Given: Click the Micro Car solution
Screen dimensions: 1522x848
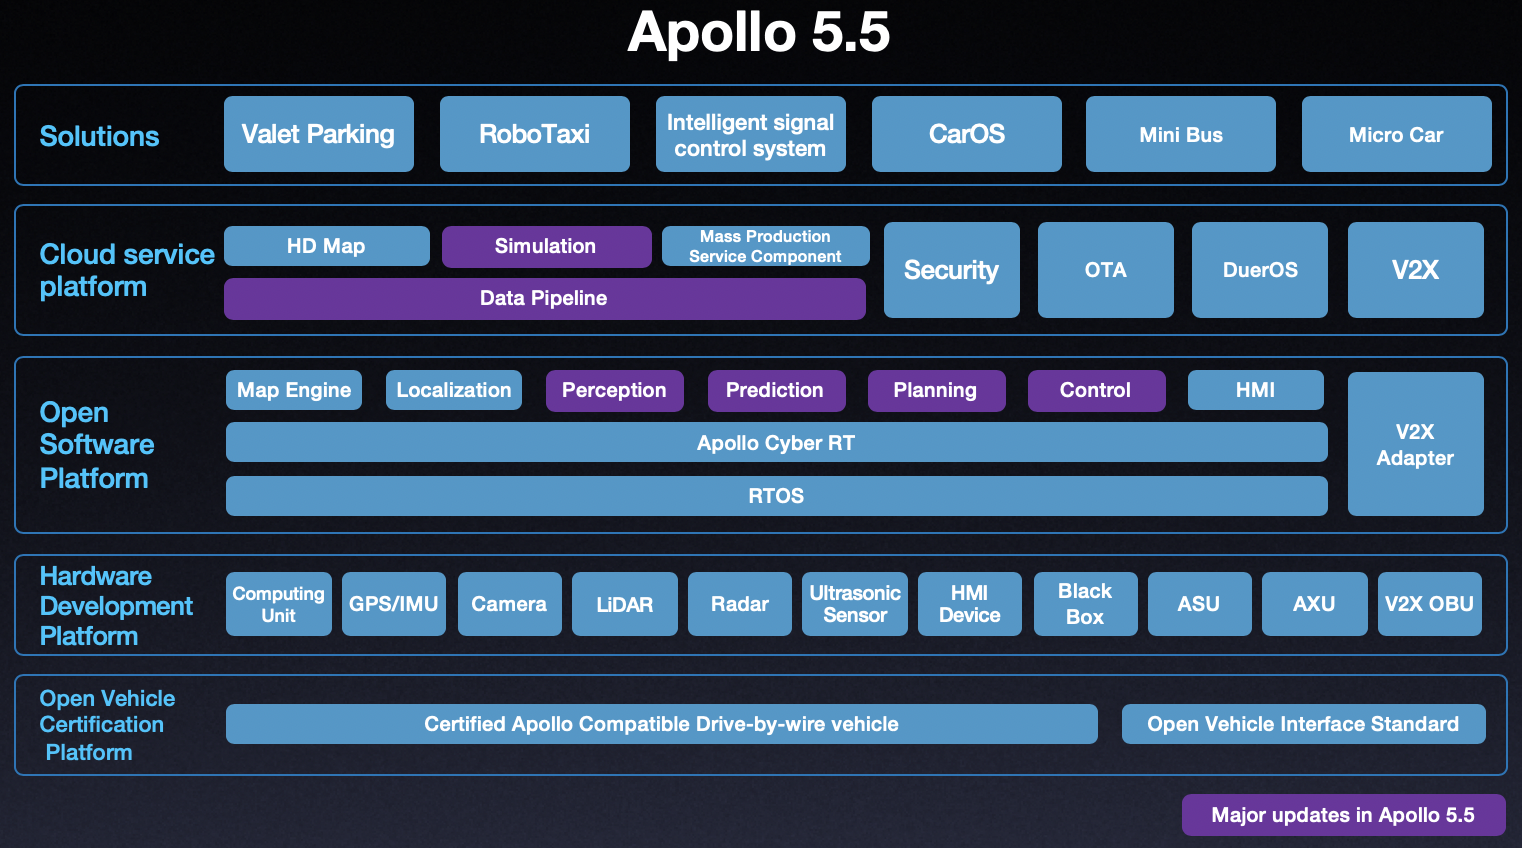Looking at the screenshot, I should point(1396,133).
